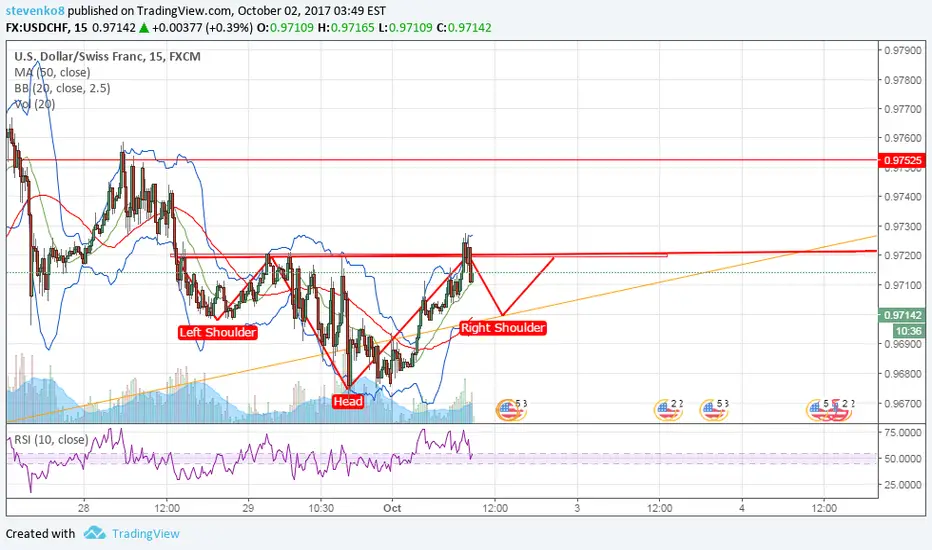
Task: Click the 4 date label on time axis
Action: click(742, 508)
